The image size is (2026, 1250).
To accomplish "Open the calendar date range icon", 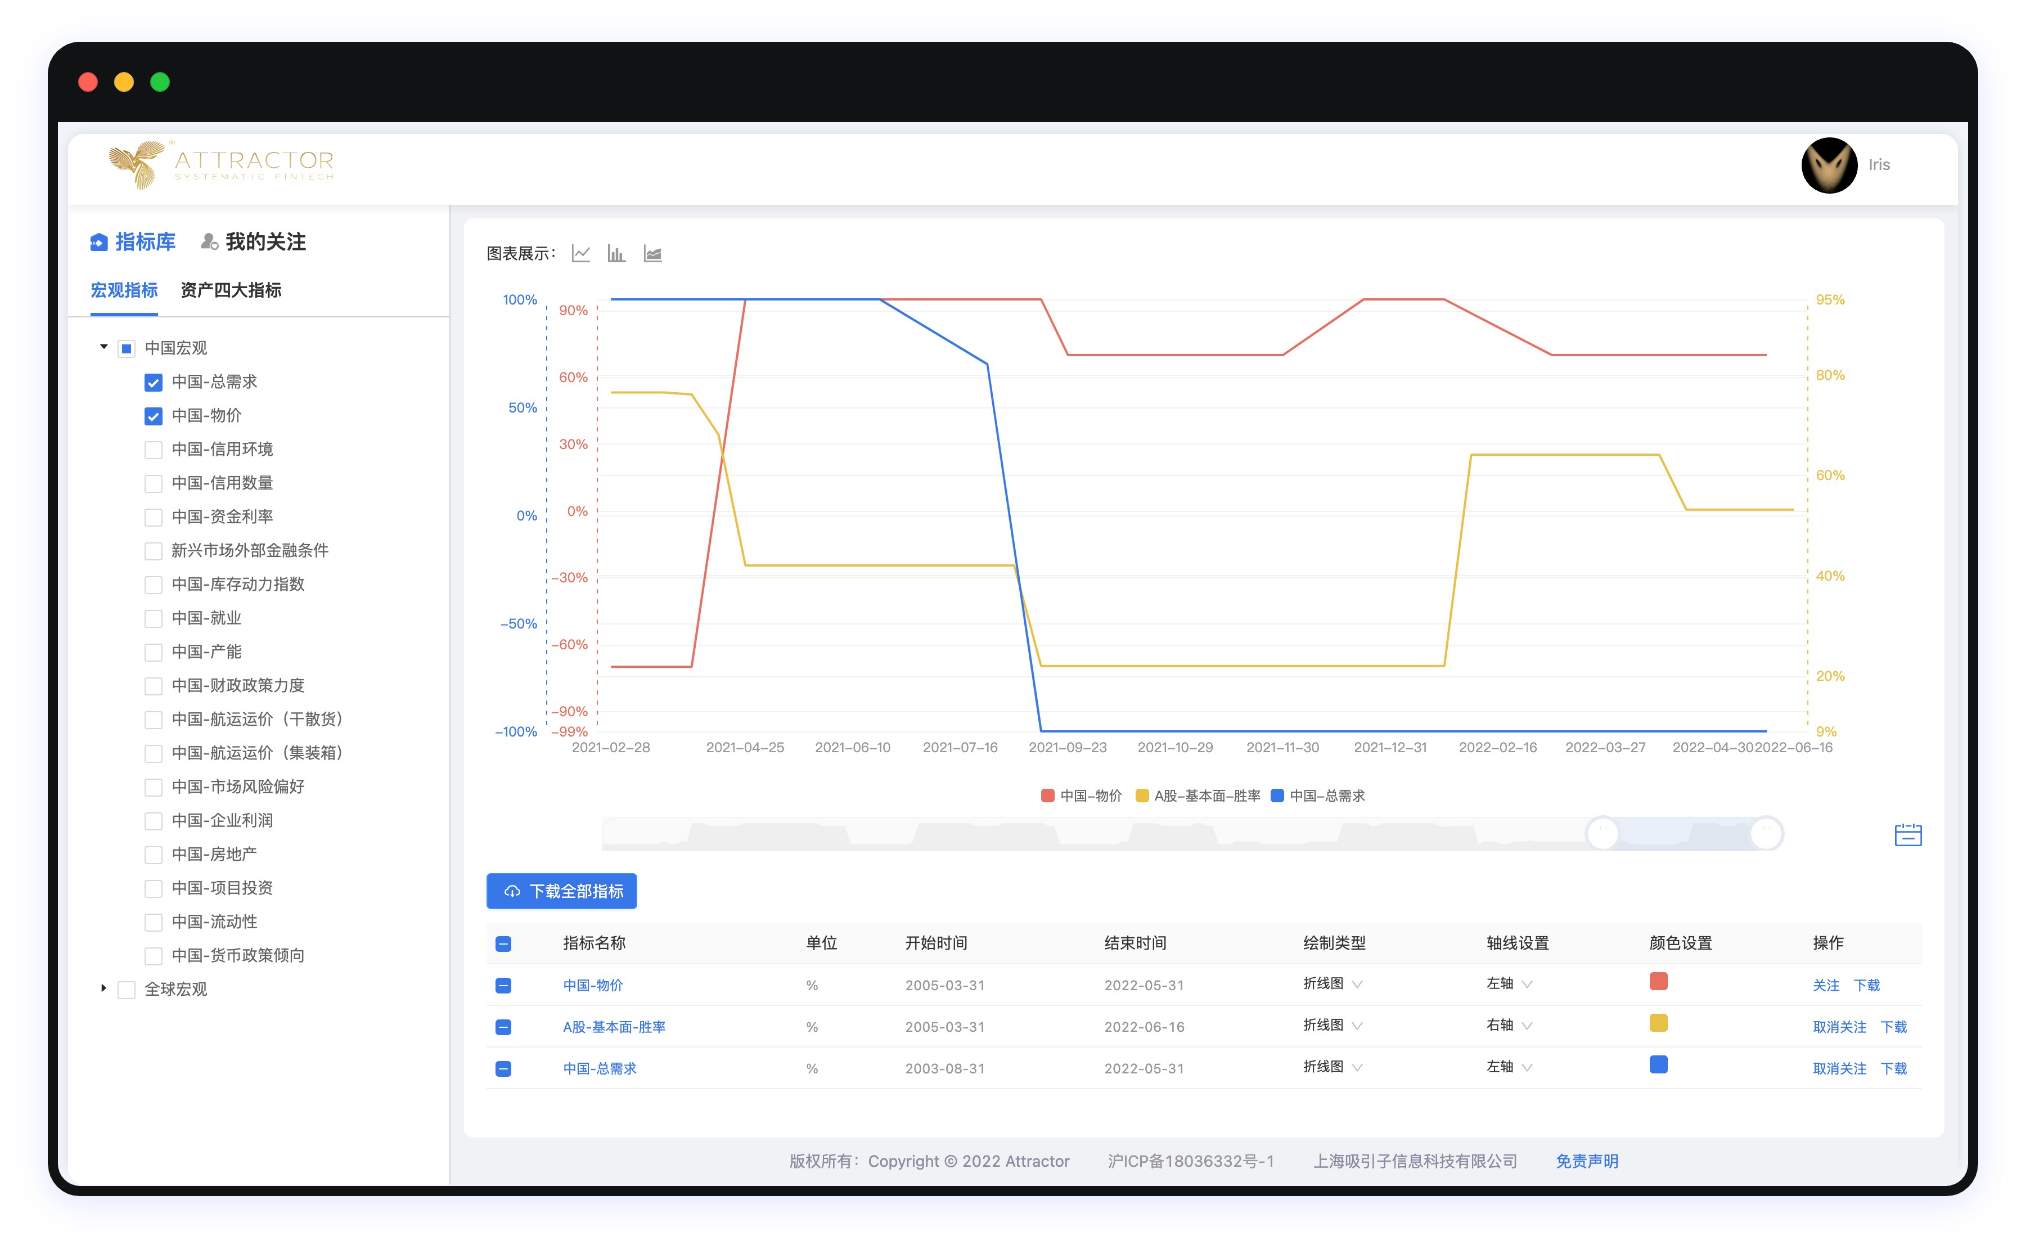I will click(1907, 834).
